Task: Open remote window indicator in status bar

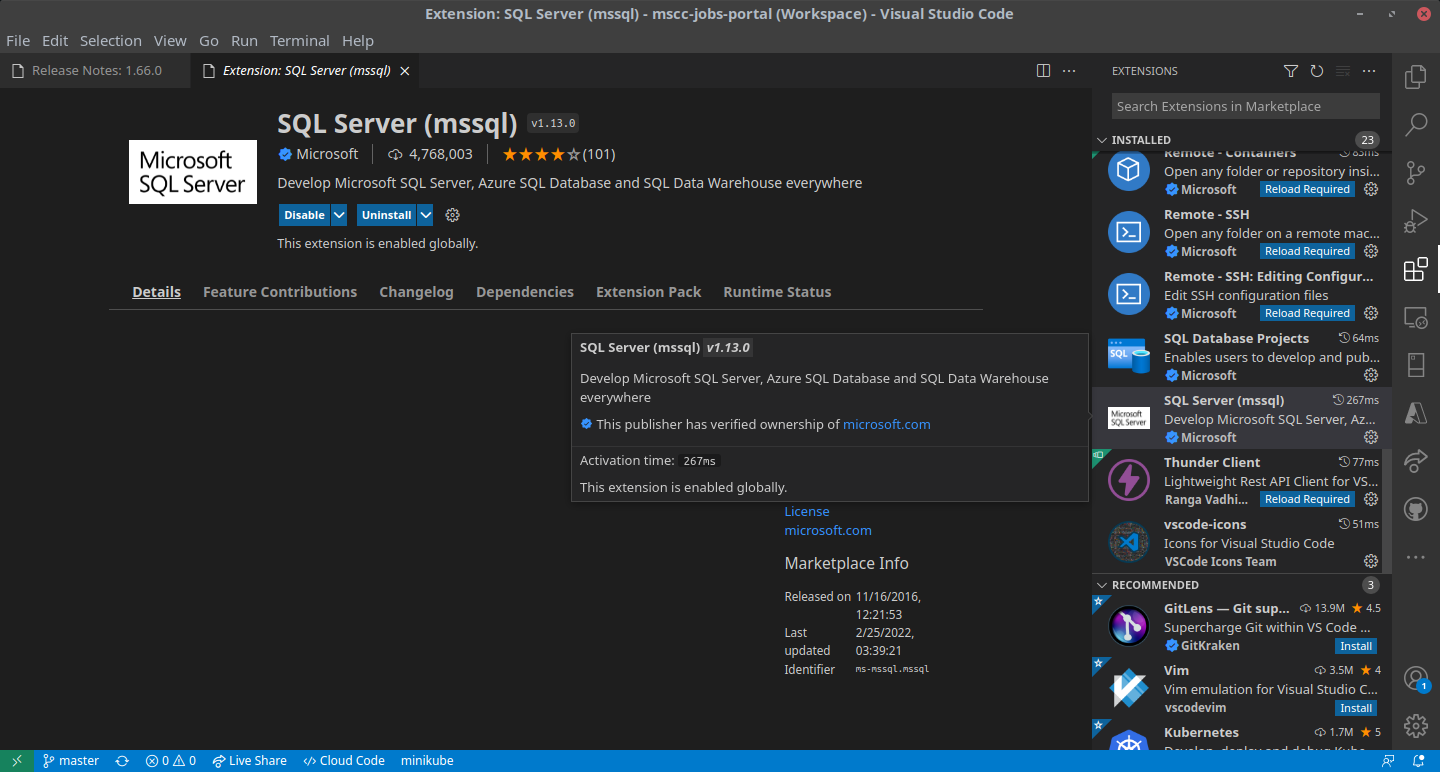Action: point(17,761)
